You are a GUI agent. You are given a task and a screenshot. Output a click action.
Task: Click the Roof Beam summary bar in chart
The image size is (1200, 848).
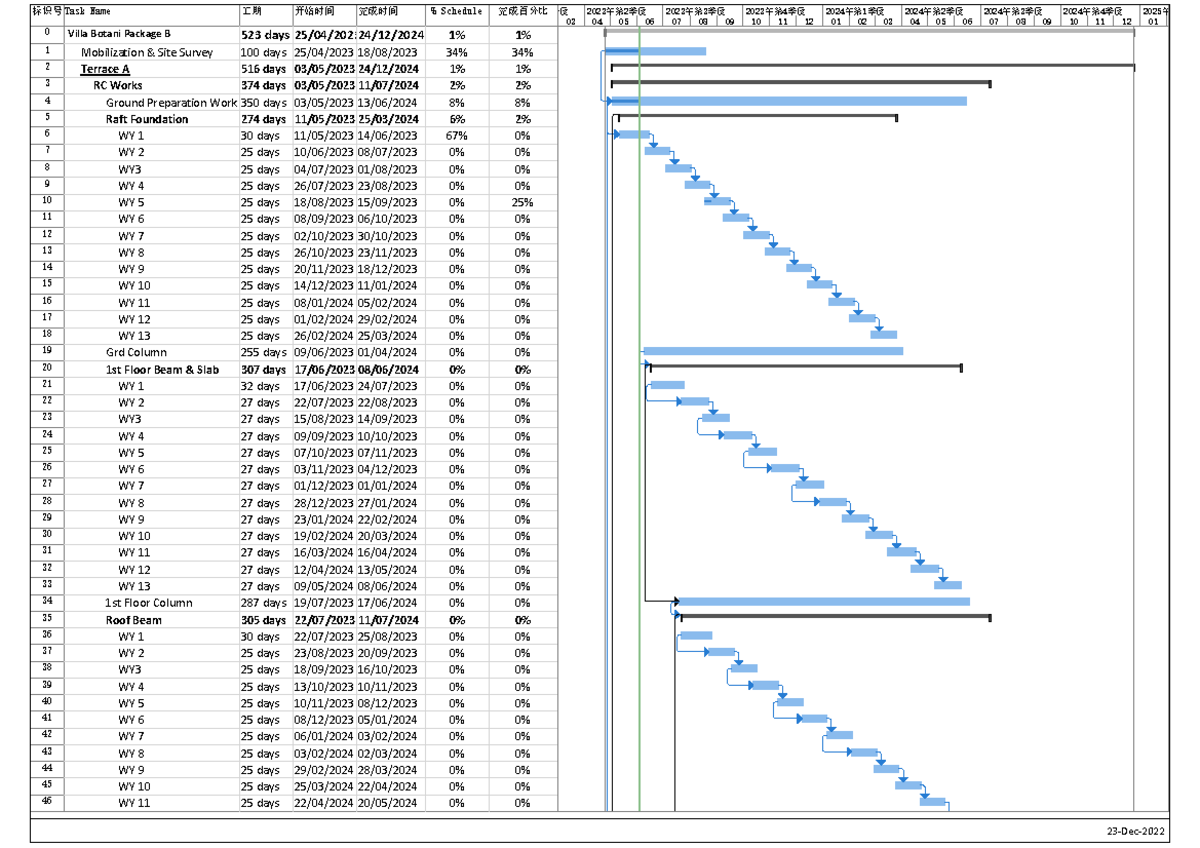point(835,617)
